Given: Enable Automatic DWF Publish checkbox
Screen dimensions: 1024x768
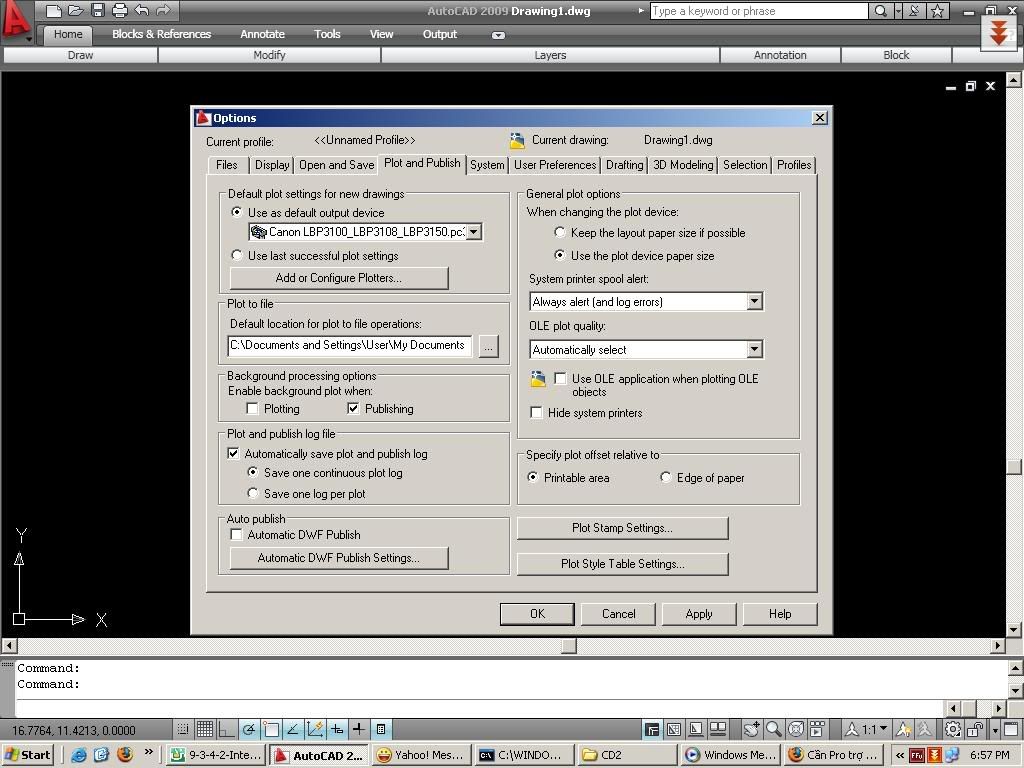Looking at the screenshot, I should [236, 535].
